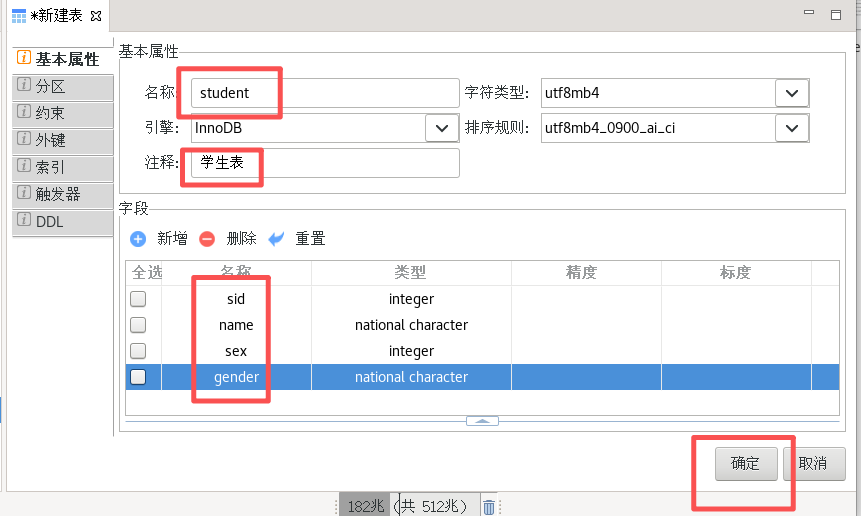
Task: Click the trash can icon in status bar
Action: 488,507
